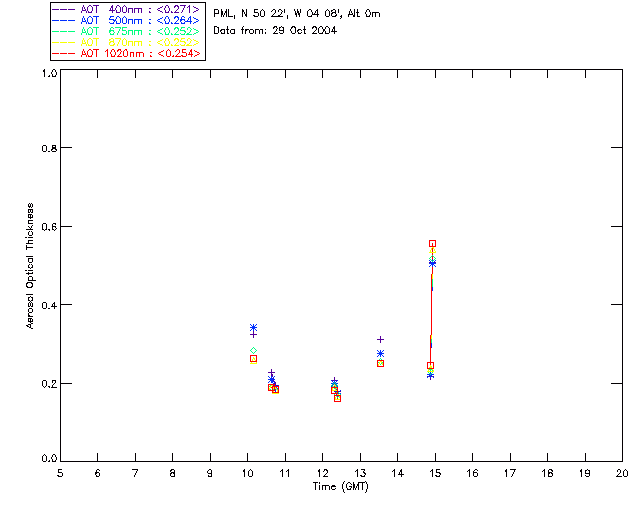Click the x-axis label 10
The image size is (640, 512).
coord(247,473)
